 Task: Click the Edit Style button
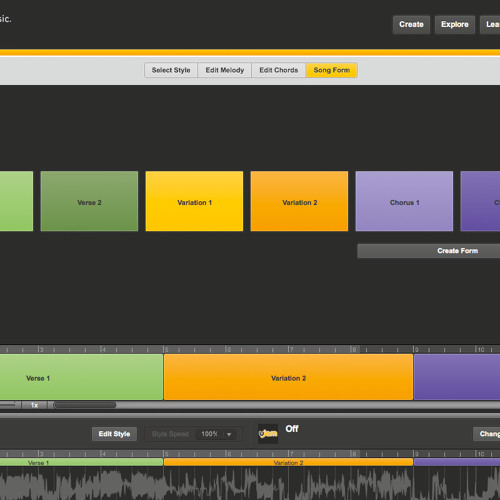point(114,434)
